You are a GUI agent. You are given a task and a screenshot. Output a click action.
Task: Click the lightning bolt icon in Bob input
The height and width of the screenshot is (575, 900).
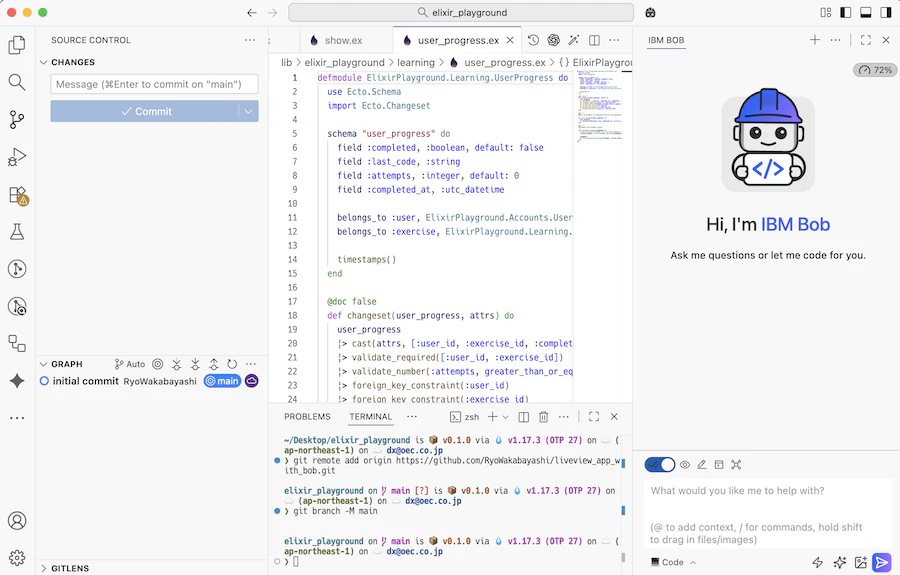817,562
